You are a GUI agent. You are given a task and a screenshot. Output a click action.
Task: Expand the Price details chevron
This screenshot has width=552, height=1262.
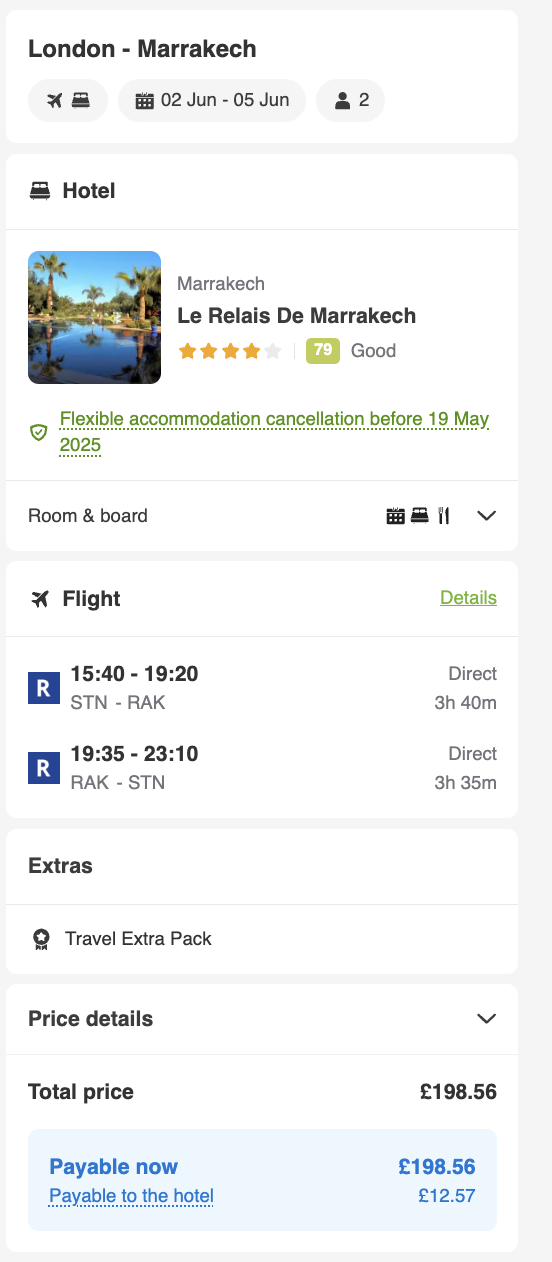point(487,1019)
